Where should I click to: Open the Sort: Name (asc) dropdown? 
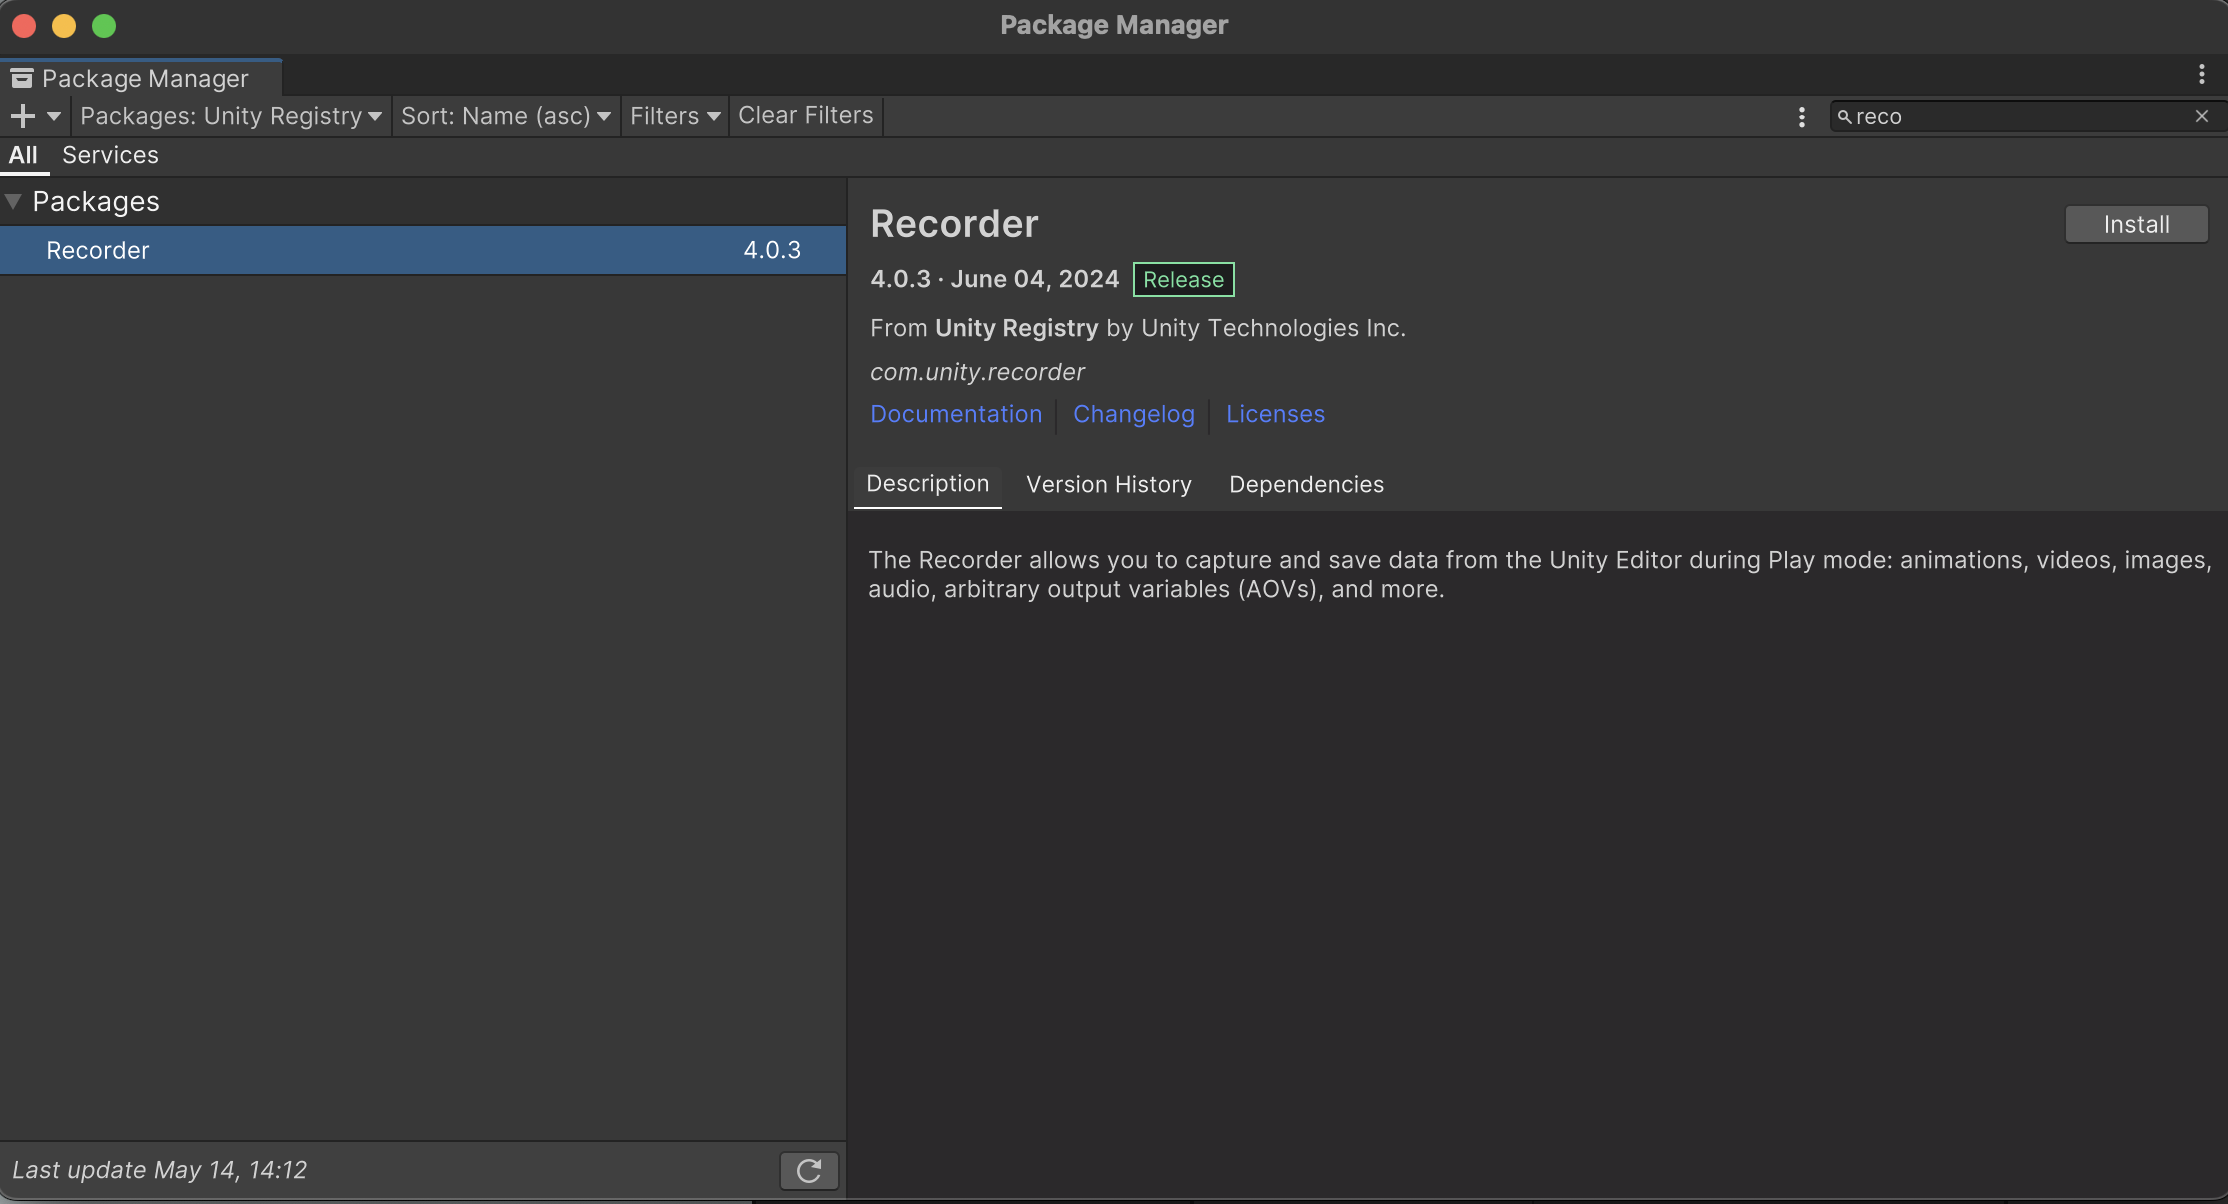pos(506,116)
